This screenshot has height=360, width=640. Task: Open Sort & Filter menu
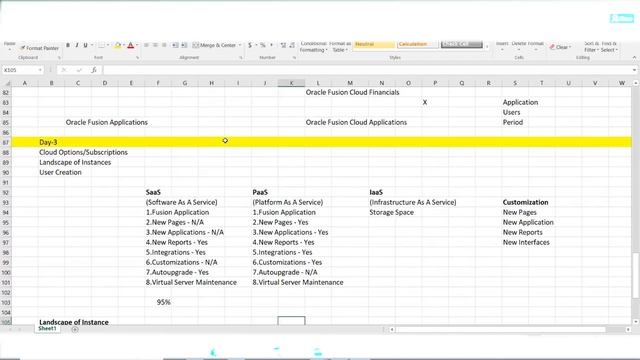coord(591,47)
